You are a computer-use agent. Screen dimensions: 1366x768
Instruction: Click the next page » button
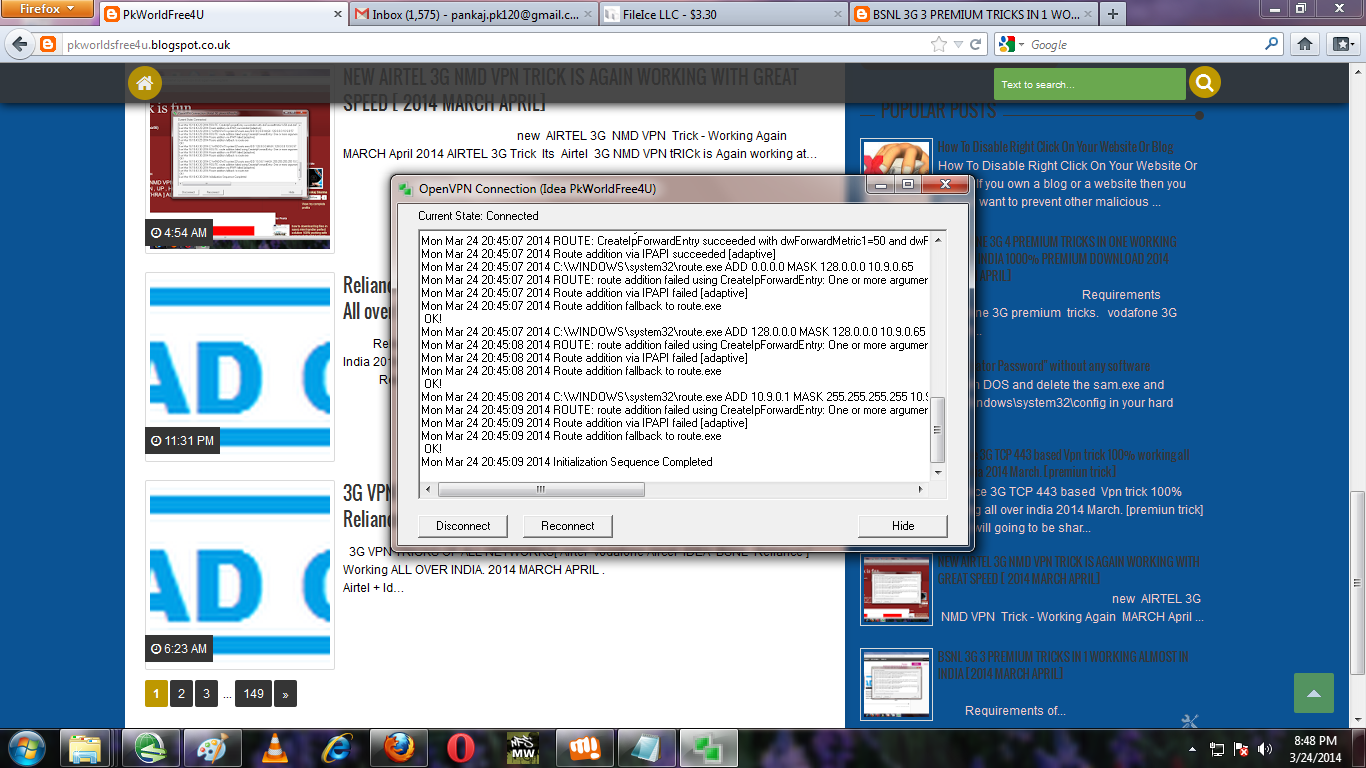coord(285,693)
